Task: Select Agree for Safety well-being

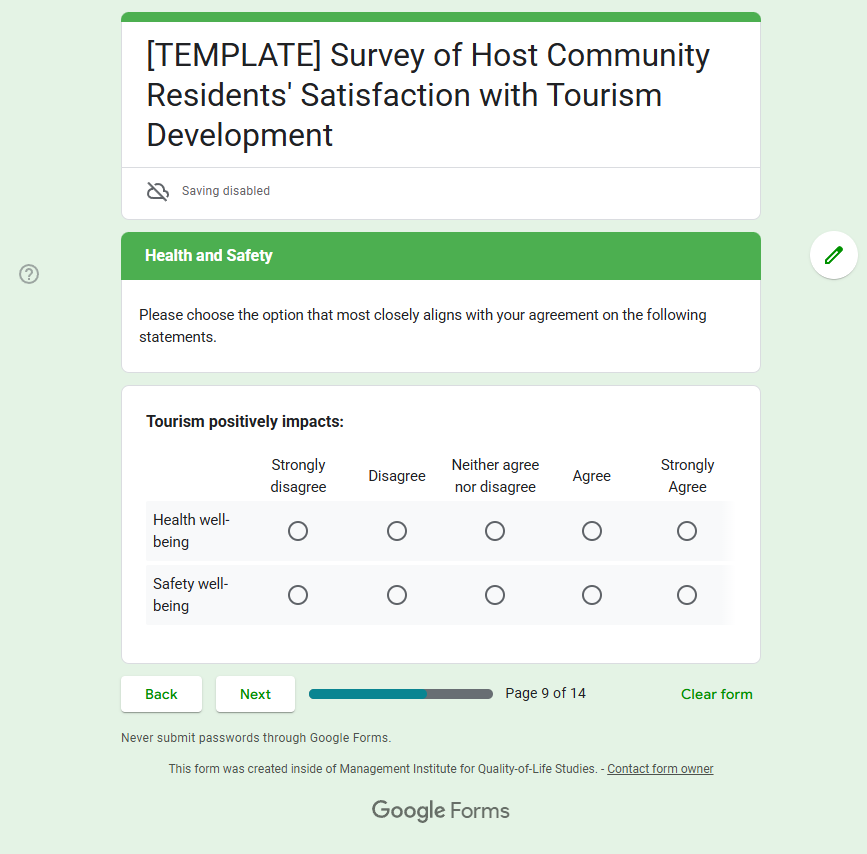Action: click(x=592, y=595)
